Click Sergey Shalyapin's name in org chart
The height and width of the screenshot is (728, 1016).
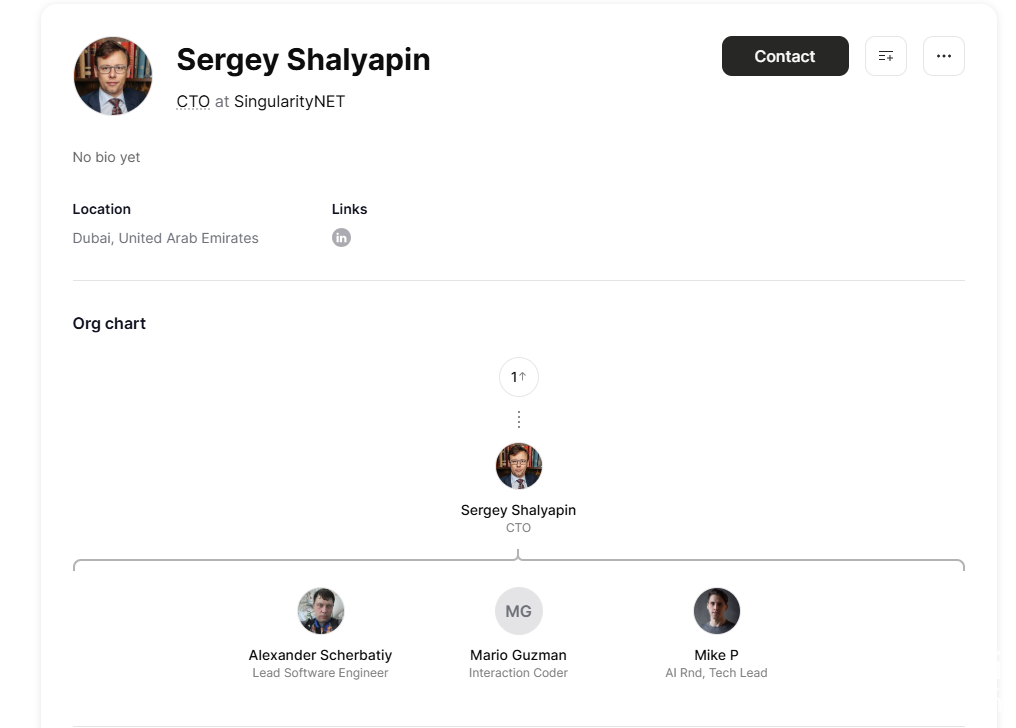coord(518,510)
